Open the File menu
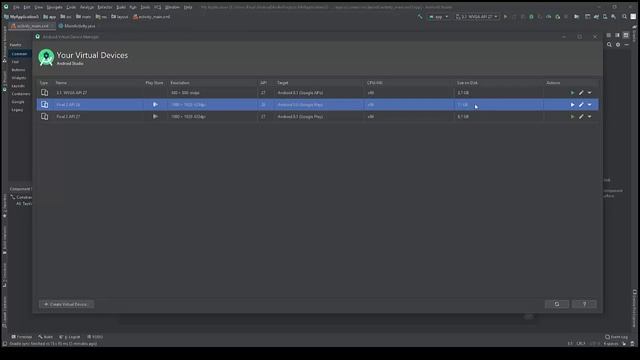The image size is (640, 360). pos(16,7)
